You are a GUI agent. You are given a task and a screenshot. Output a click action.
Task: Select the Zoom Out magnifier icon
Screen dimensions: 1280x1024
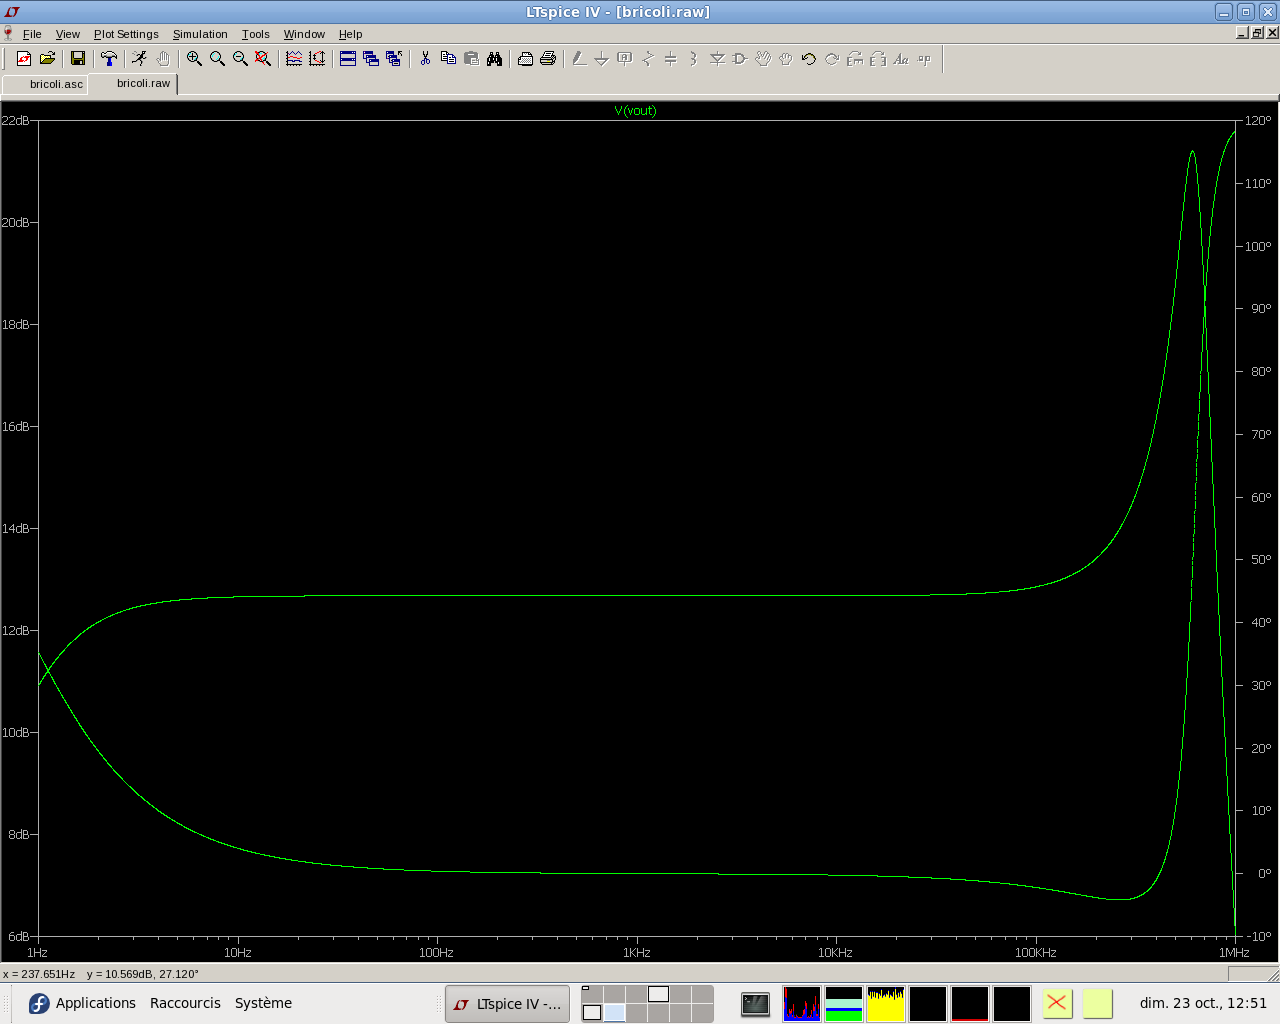[x=240, y=59]
